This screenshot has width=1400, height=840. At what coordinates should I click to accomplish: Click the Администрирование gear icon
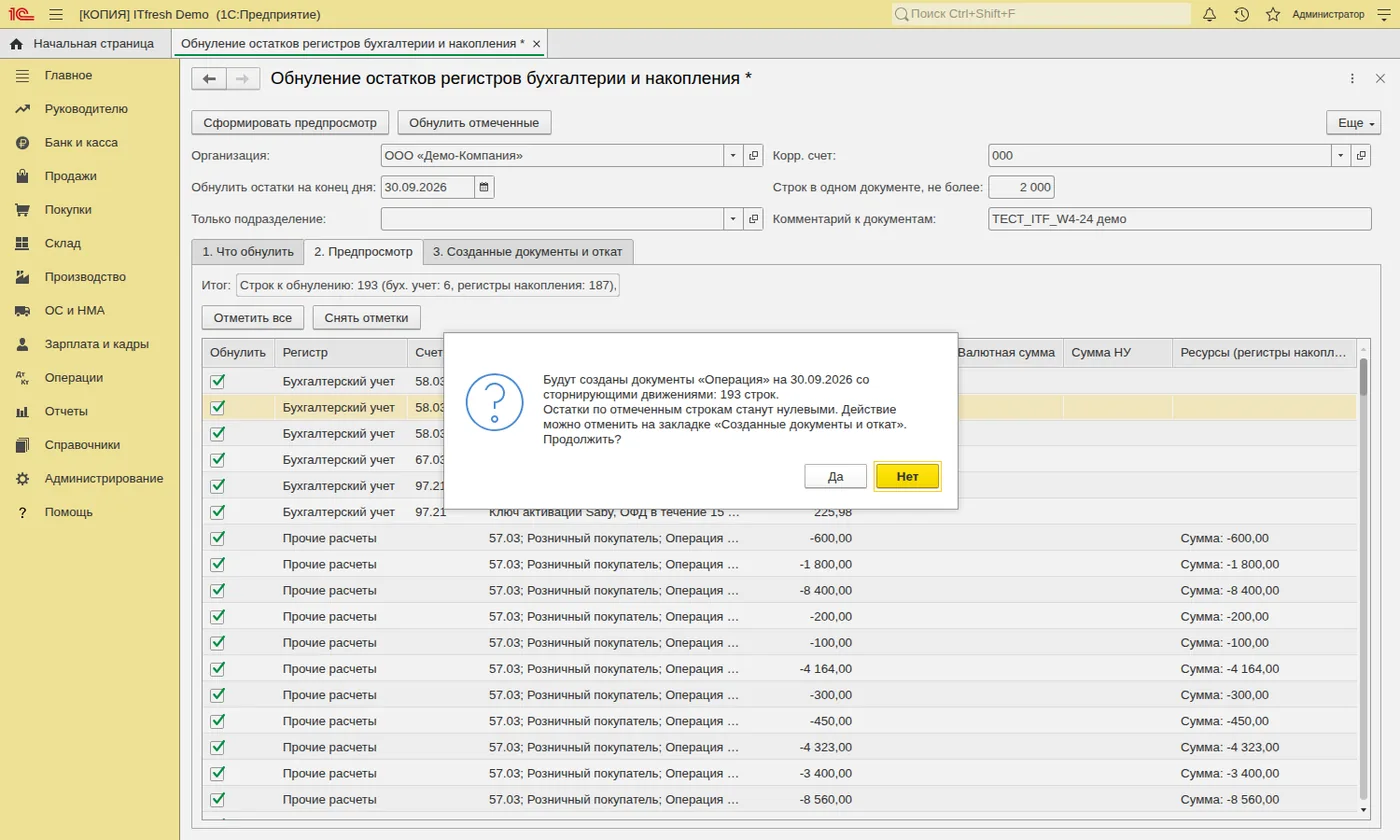tap(22, 479)
